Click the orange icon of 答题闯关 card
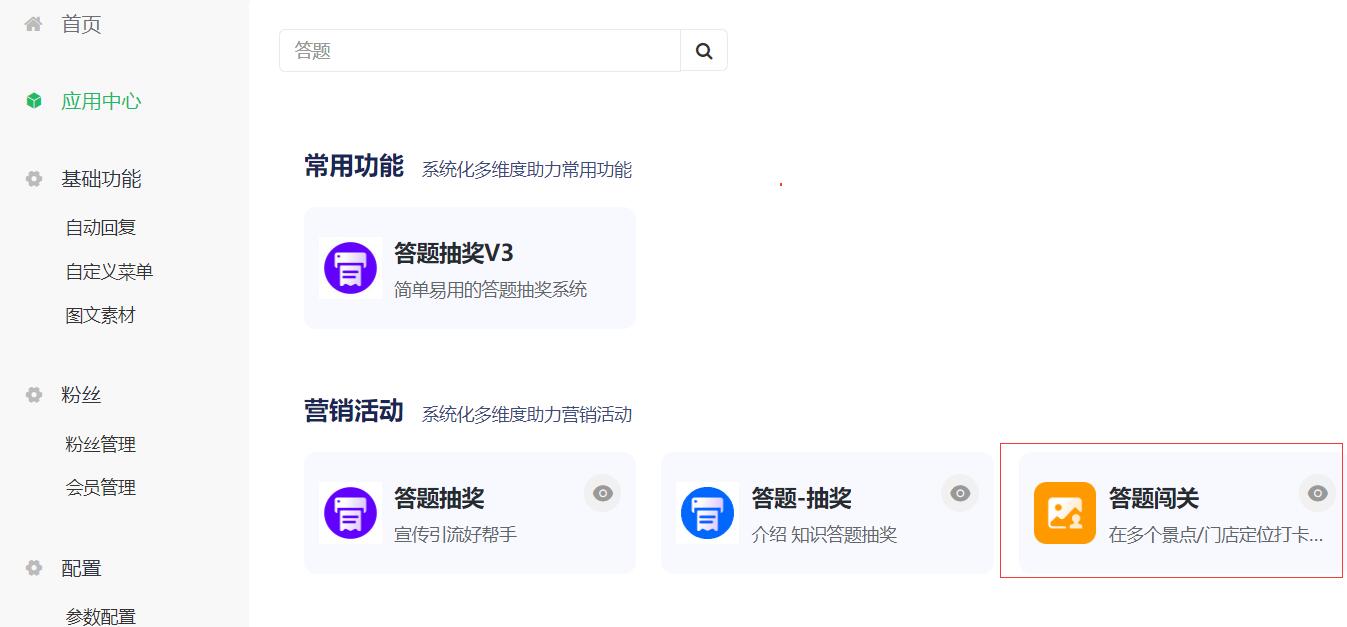The image size is (1347, 627). tap(1064, 513)
